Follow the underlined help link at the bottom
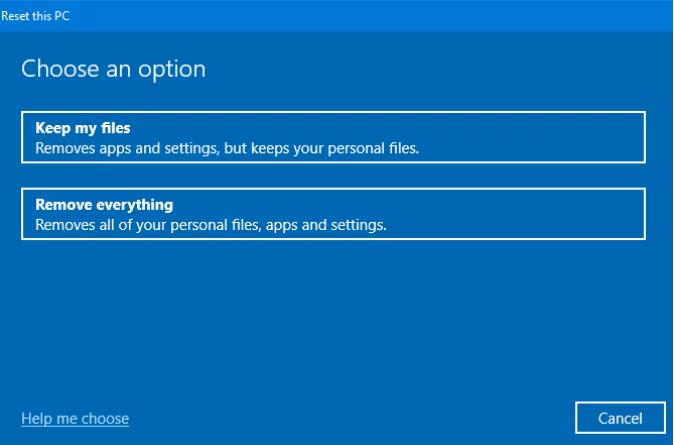Viewport: 674px width, 445px height. (75, 418)
